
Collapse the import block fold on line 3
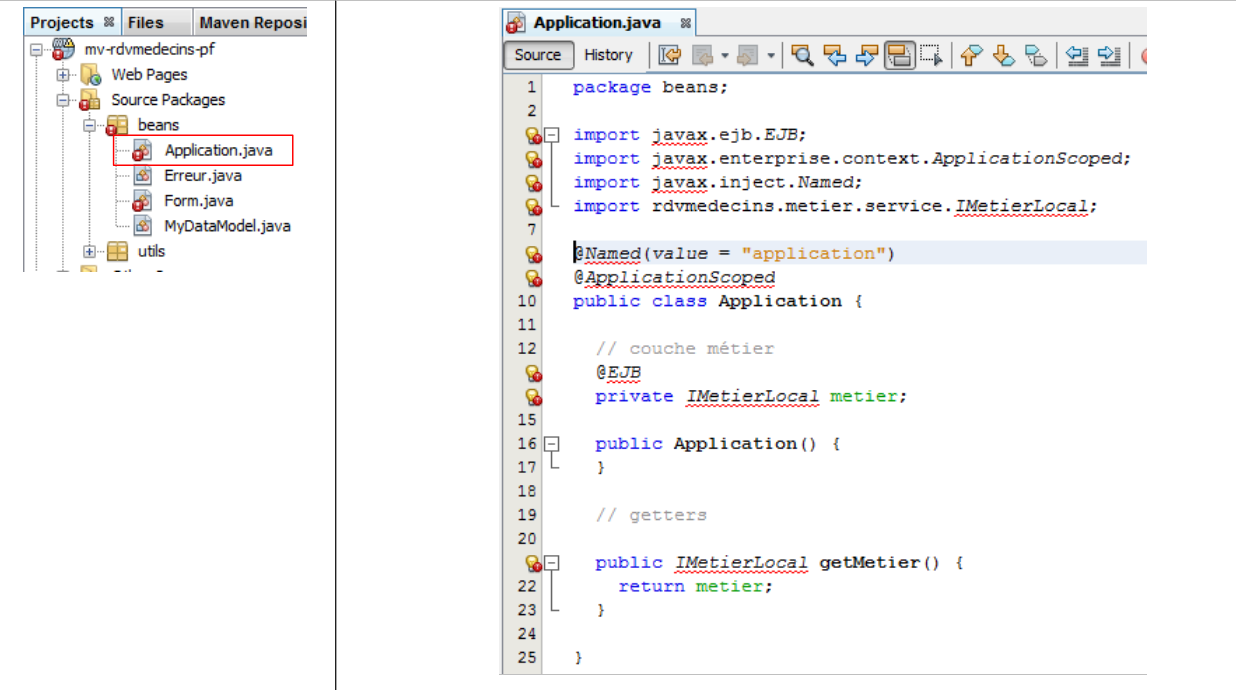click(x=552, y=135)
